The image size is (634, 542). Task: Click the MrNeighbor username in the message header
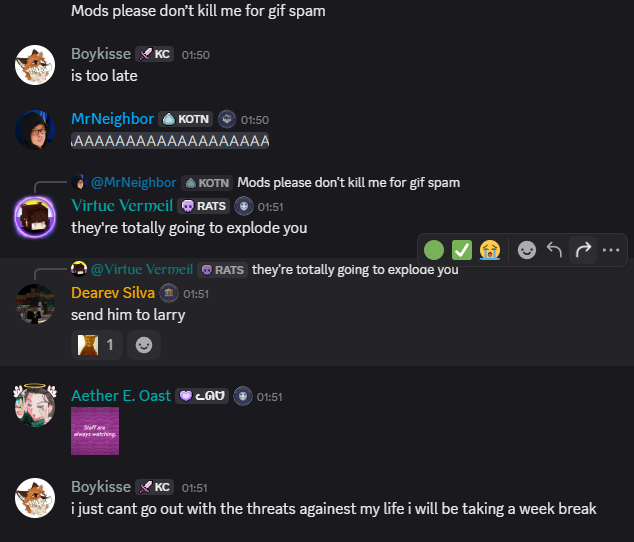pyautogui.click(x=112, y=119)
